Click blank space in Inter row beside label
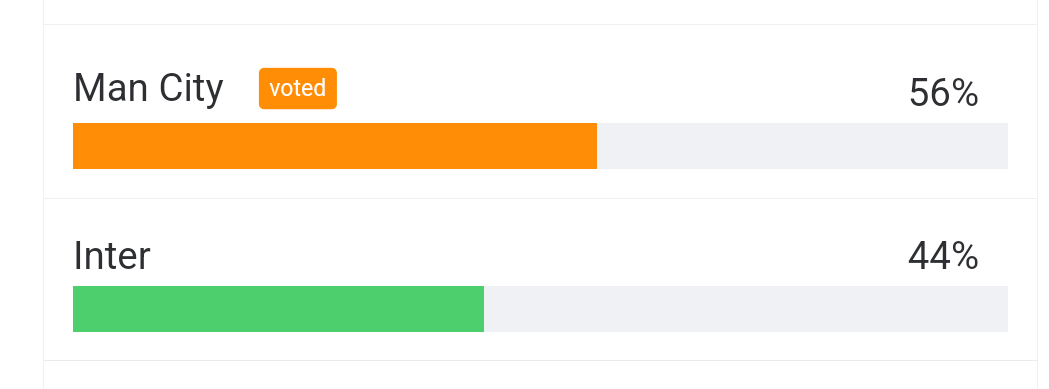Viewport: 1049px width, 389px height. pyautogui.click(x=529, y=256)
